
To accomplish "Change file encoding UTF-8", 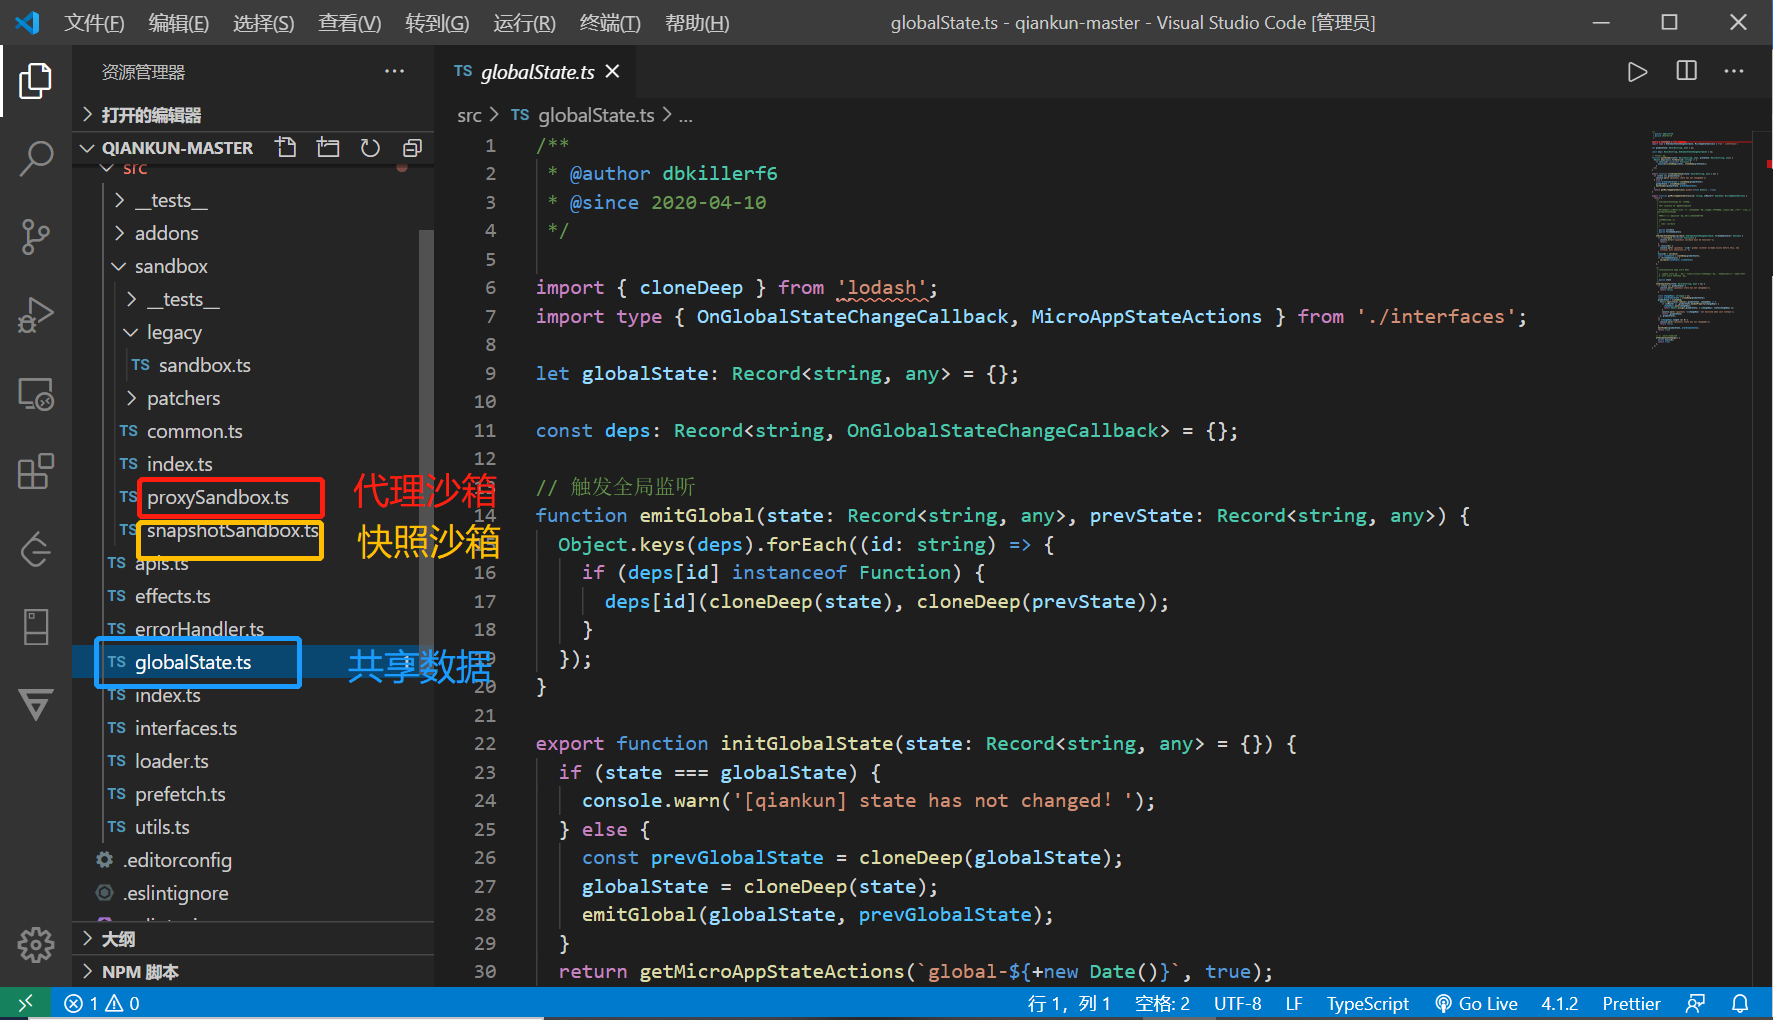I will [1237, 1003].
